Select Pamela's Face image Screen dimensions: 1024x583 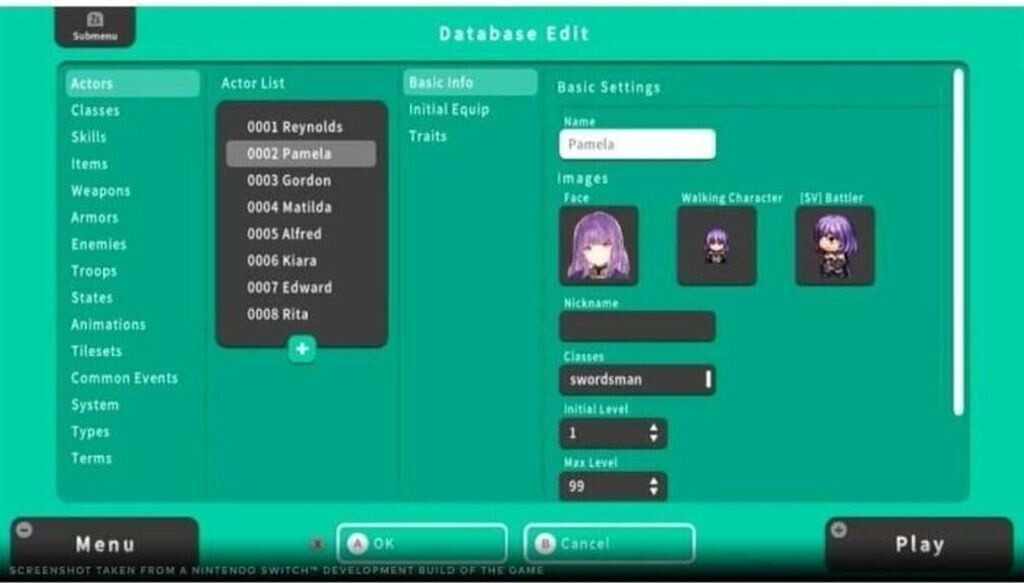pos(598,246)
